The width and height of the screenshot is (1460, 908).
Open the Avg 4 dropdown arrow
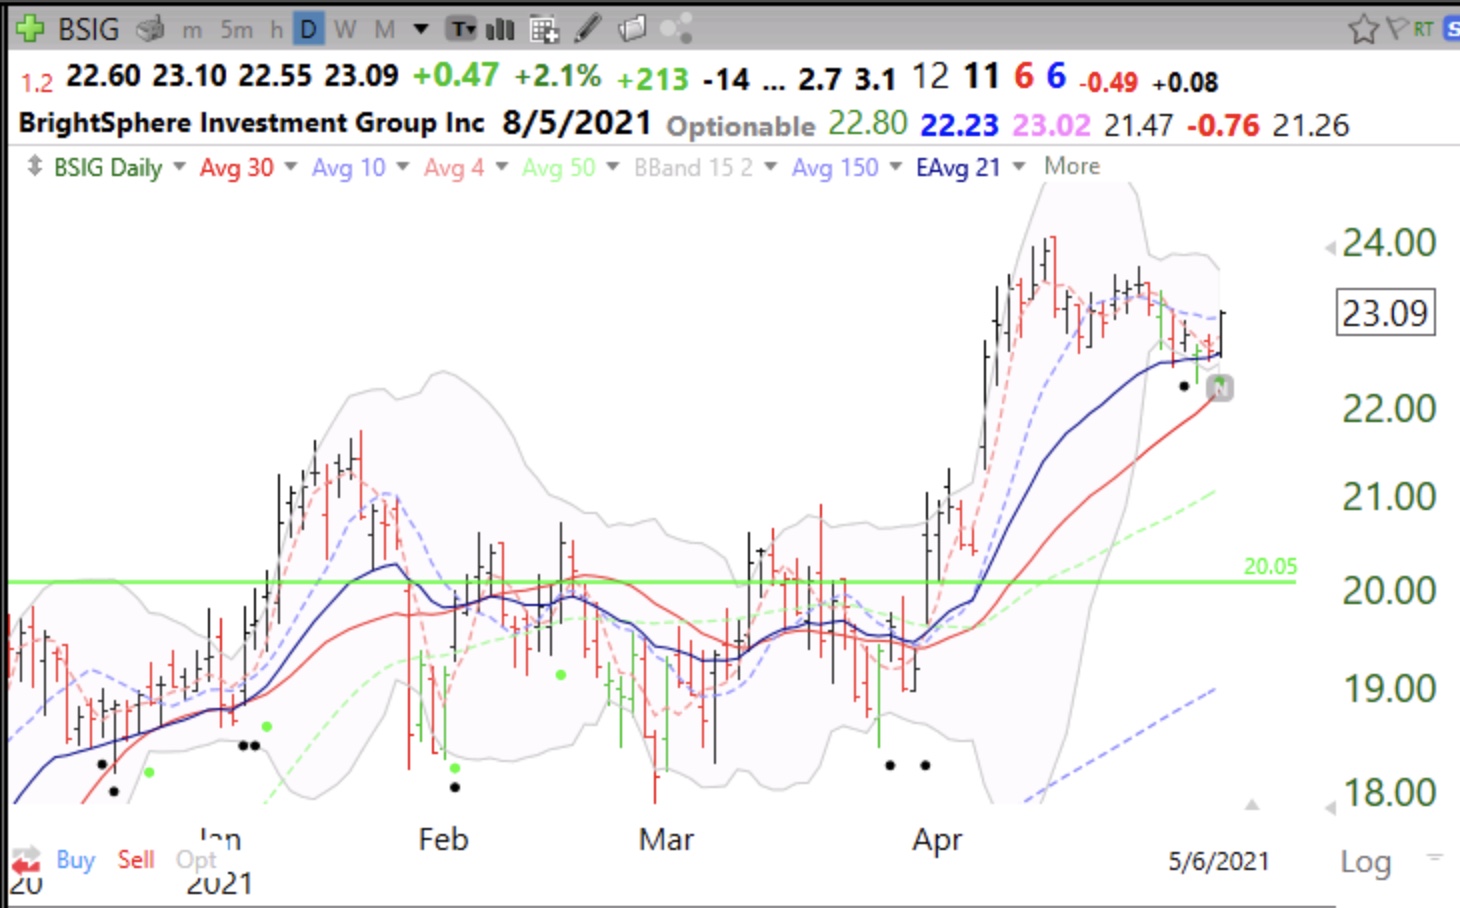(x=502, y=166)
